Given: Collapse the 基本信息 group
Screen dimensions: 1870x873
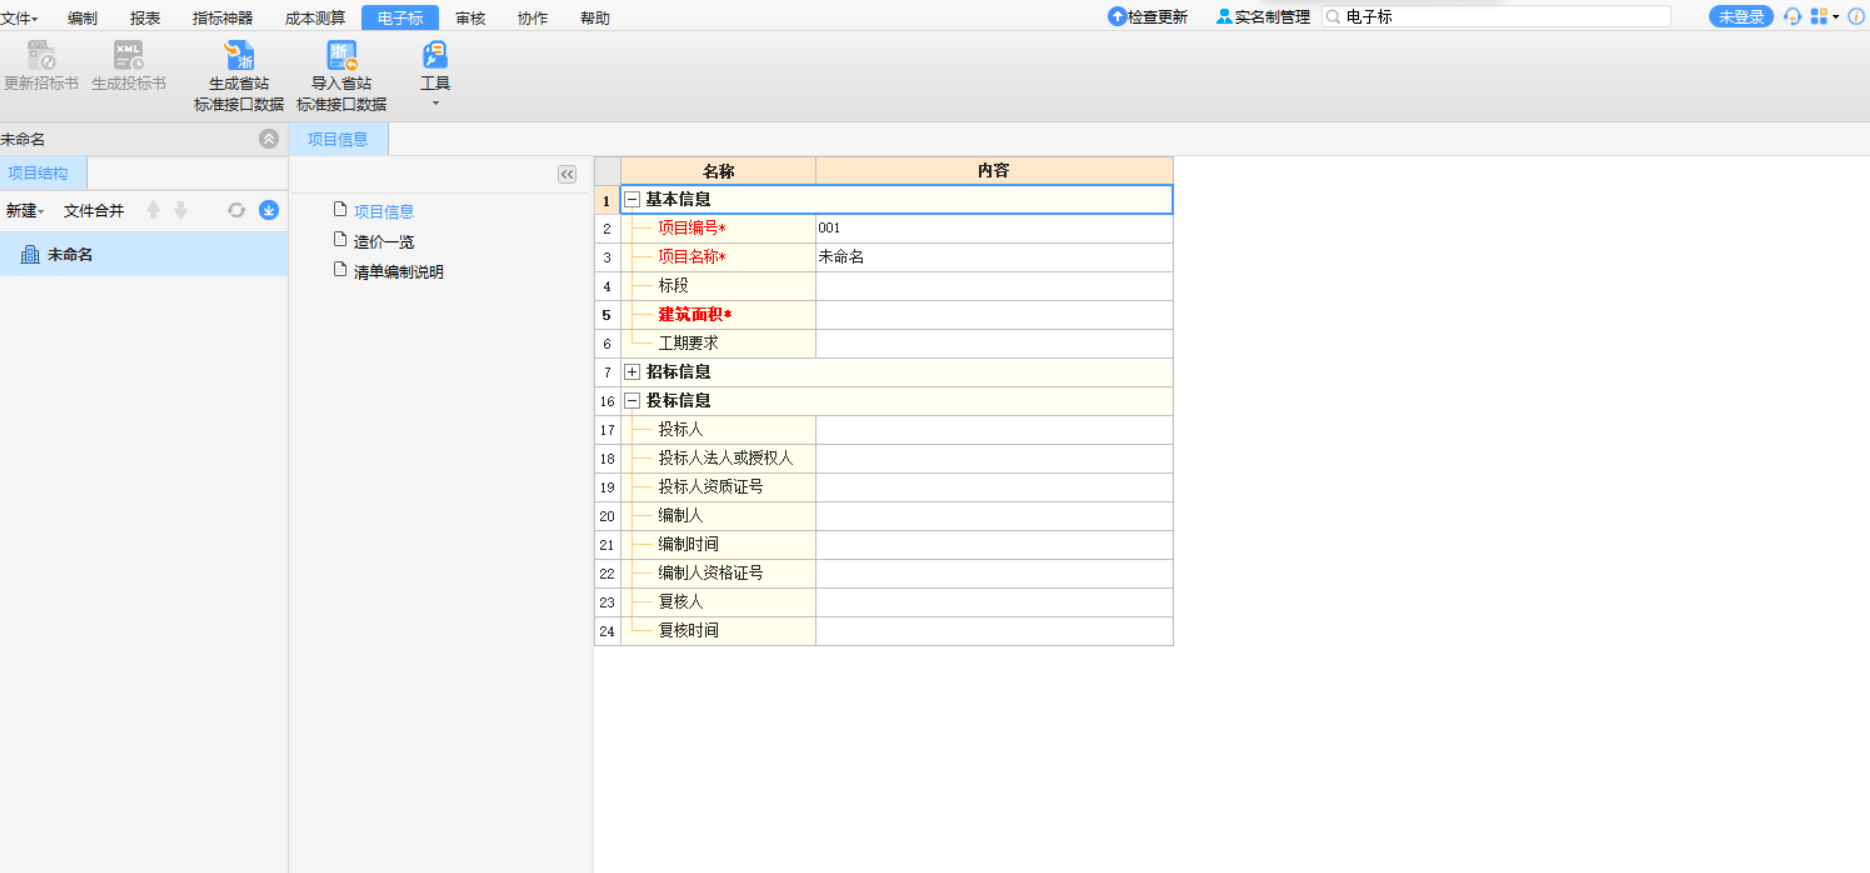Looking at the screenshot, I should pyautogui.click(x=632, y=200).
